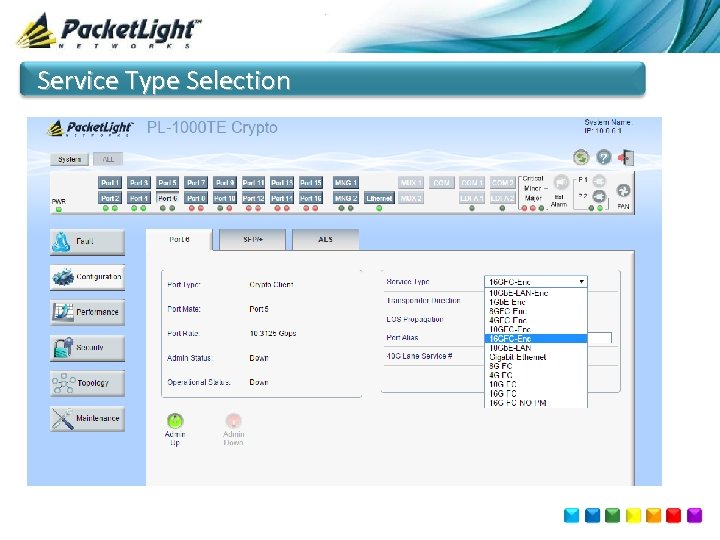
Task: Select Port 6 on the chassis
Action: 168,198
